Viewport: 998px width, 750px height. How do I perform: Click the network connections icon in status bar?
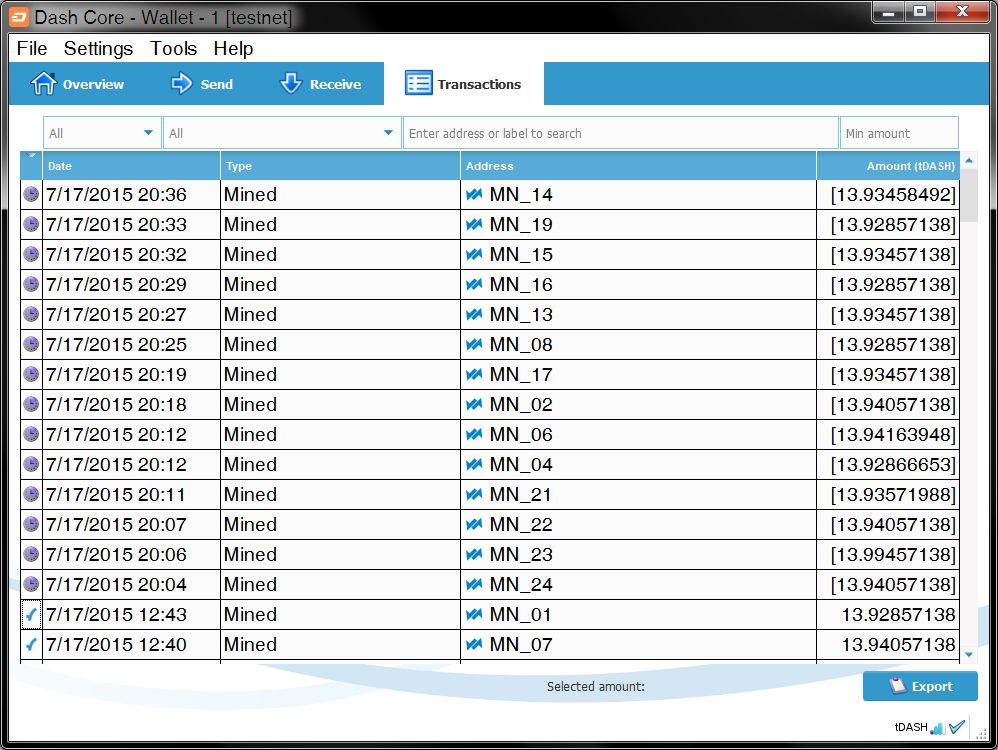(938, 727)
